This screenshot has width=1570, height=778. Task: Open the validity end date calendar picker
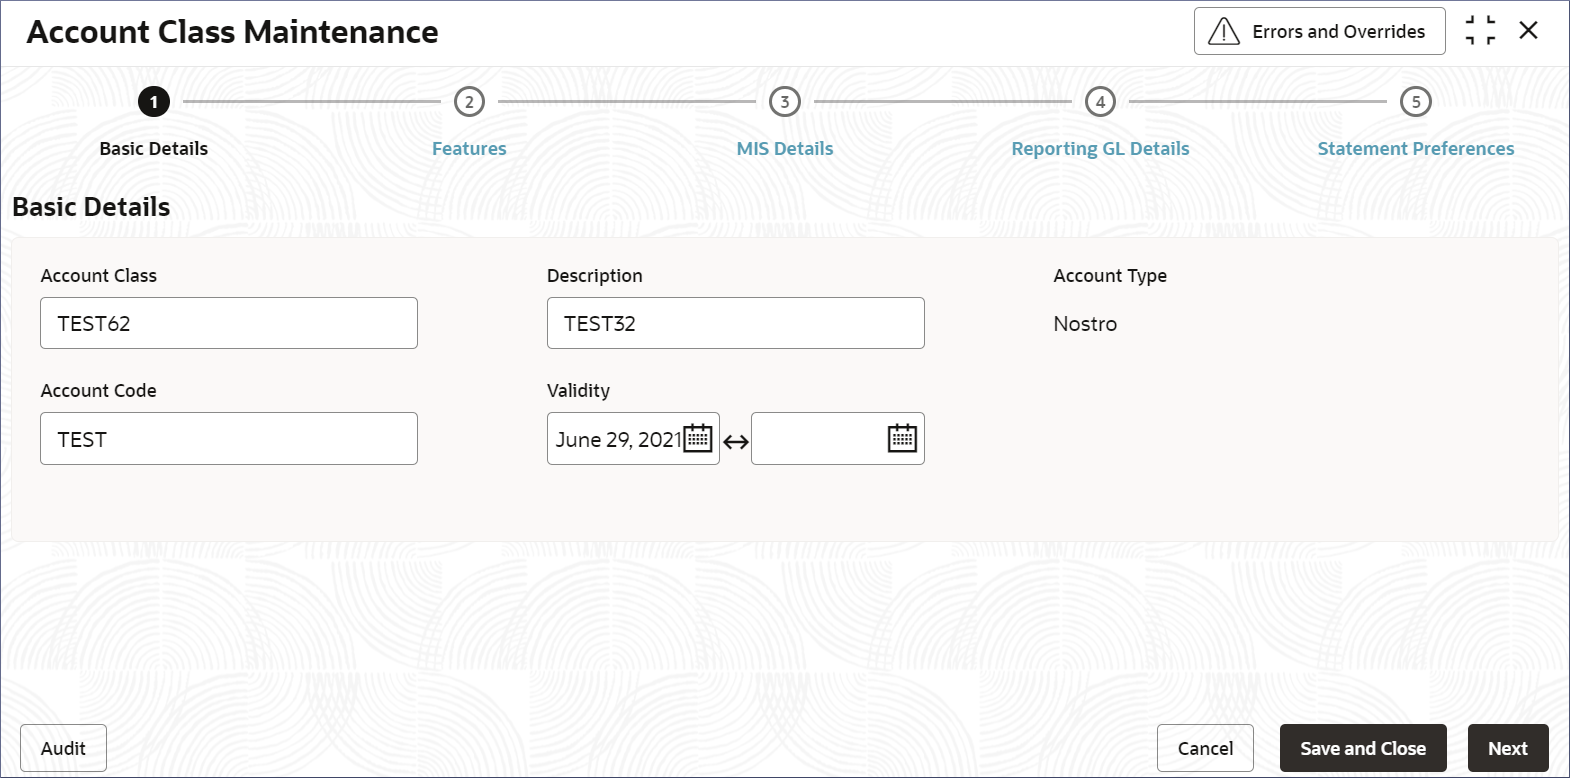[x=902, y=438]
